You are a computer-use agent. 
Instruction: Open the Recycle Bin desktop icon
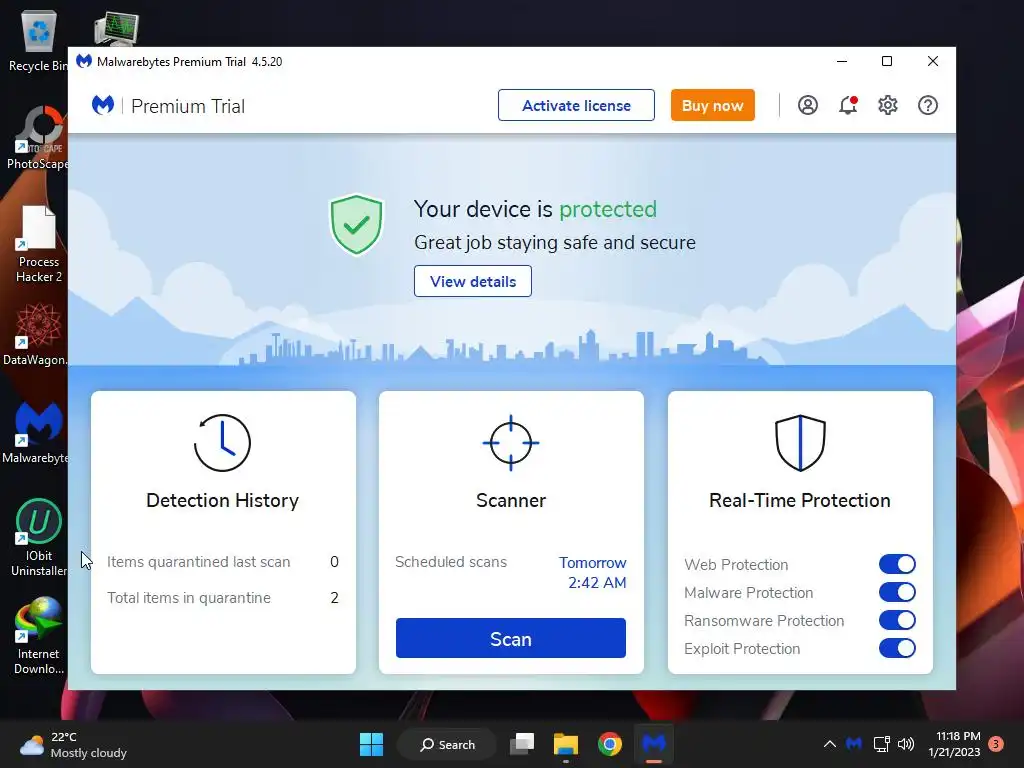pos(38,40)
